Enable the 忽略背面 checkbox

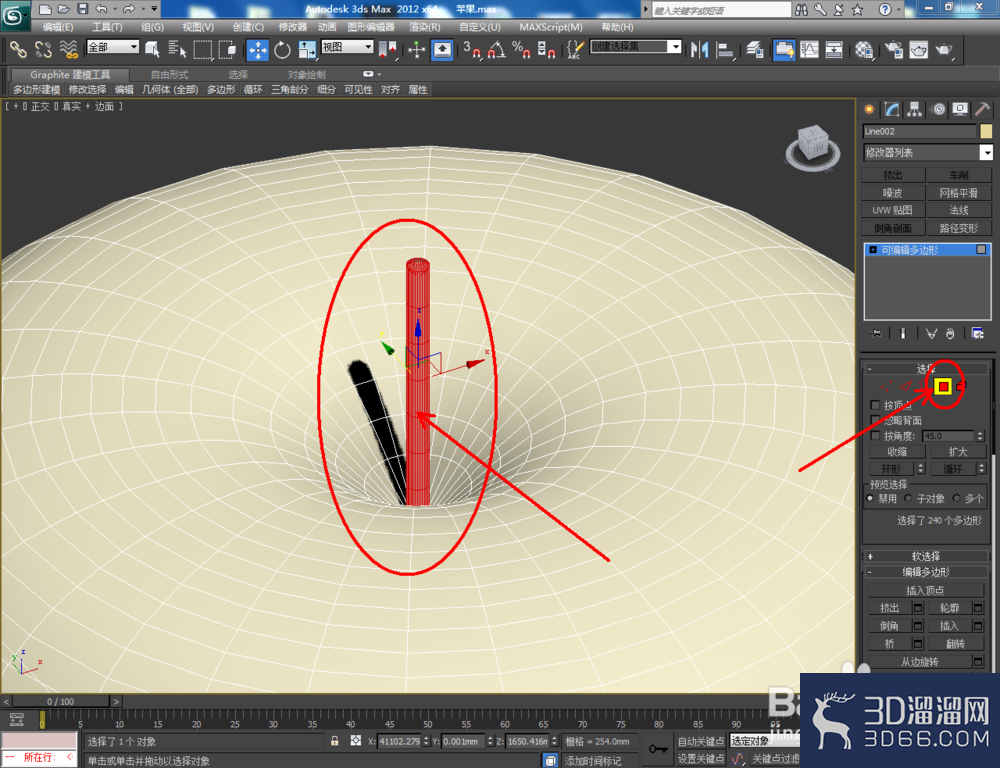coord(875,420)
